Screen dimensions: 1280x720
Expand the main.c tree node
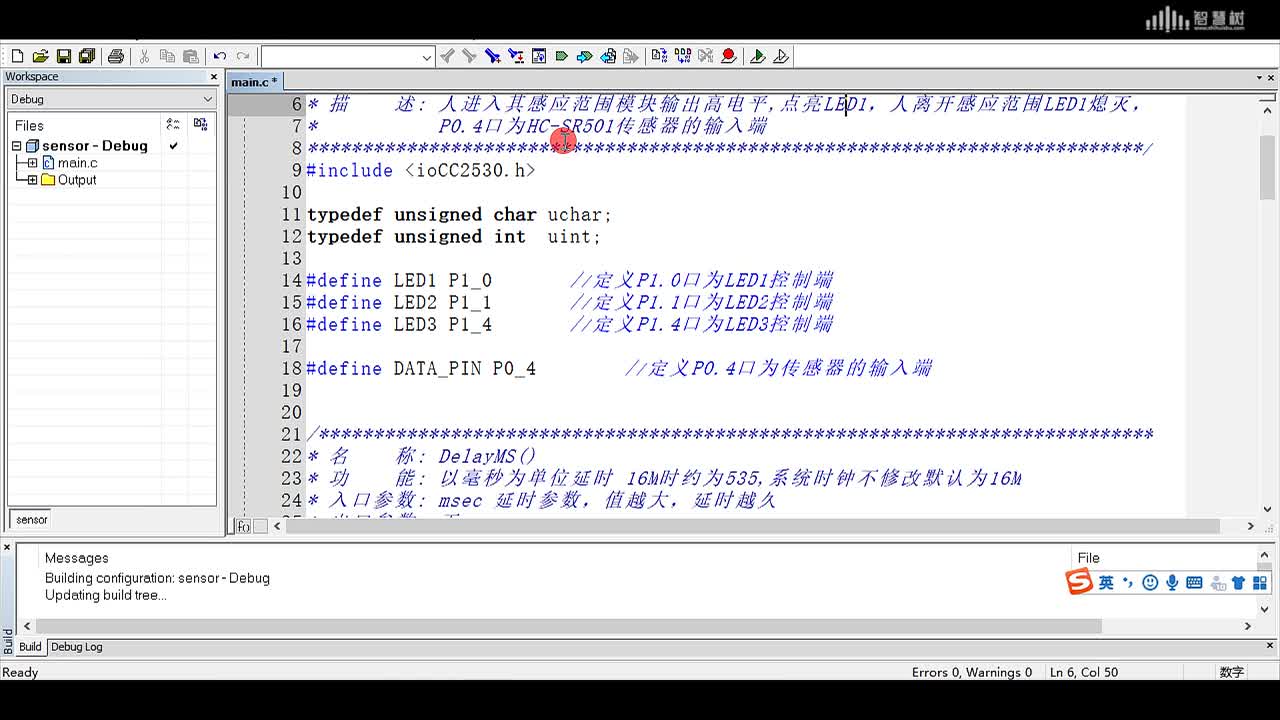tap(32, 163)
